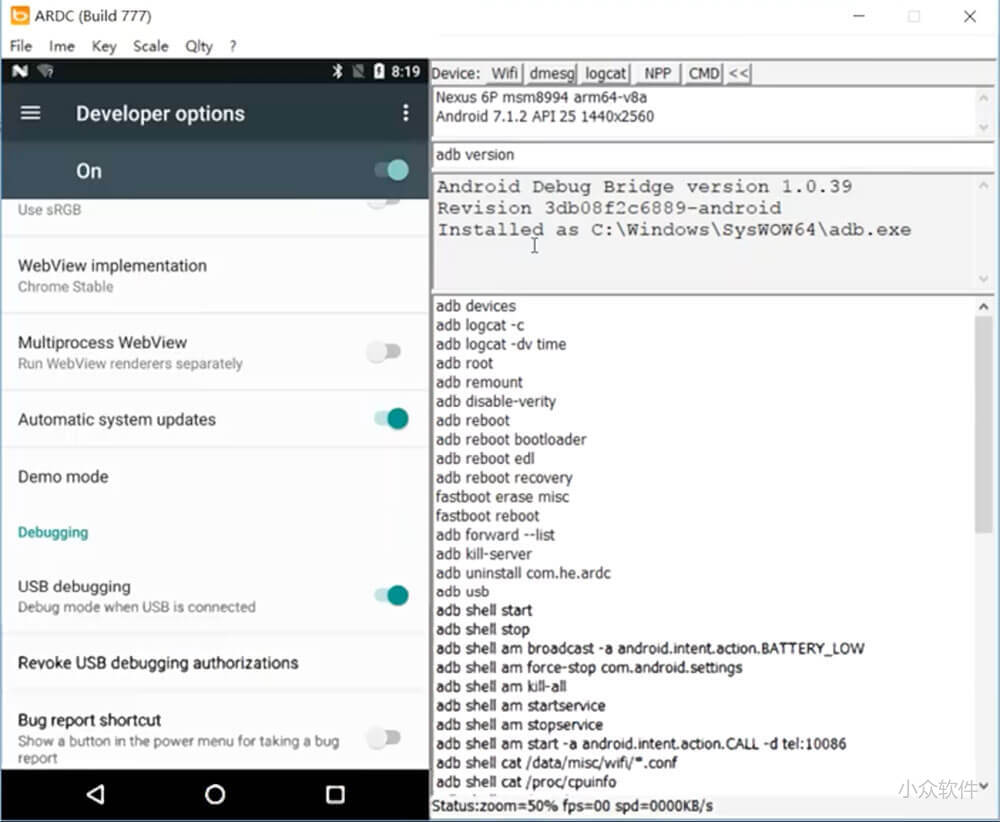Open the hamburger navigation menu
This screenshot has height=822, width=1000.
coord(31,113)
